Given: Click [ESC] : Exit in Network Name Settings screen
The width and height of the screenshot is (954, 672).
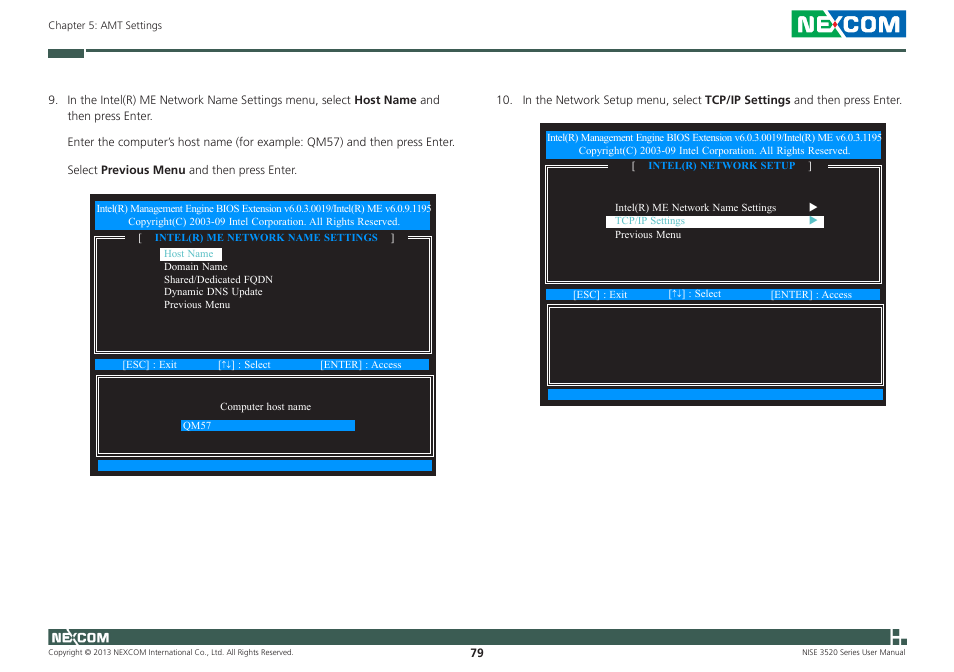Looking at the screenshot, I should click(150, 365).
